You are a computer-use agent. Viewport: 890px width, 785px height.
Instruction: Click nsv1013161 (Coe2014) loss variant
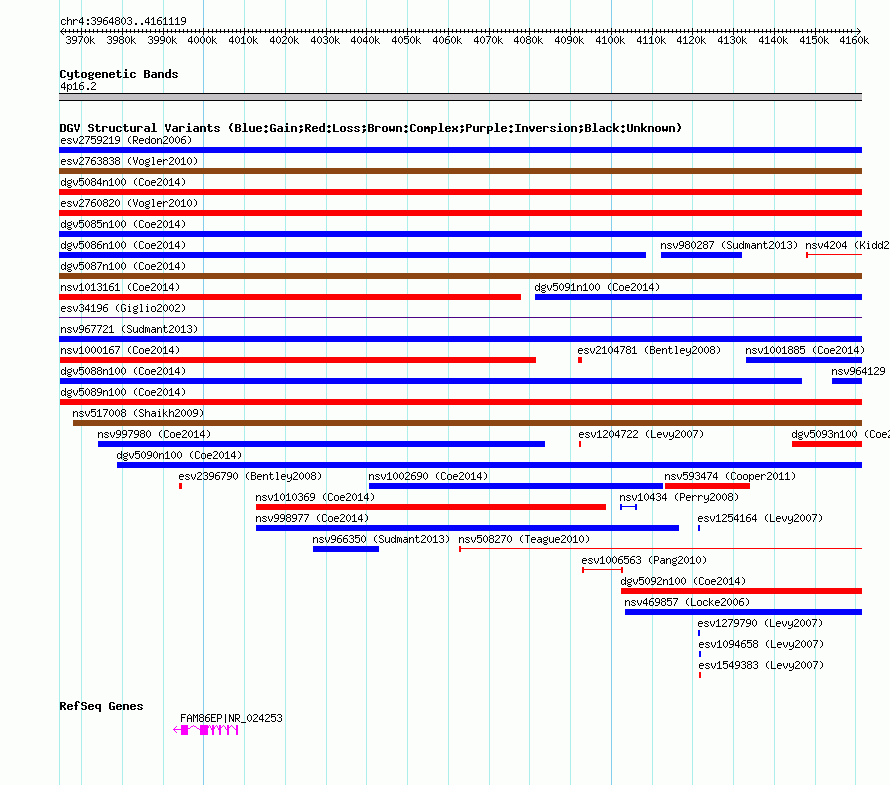[120, 287]
